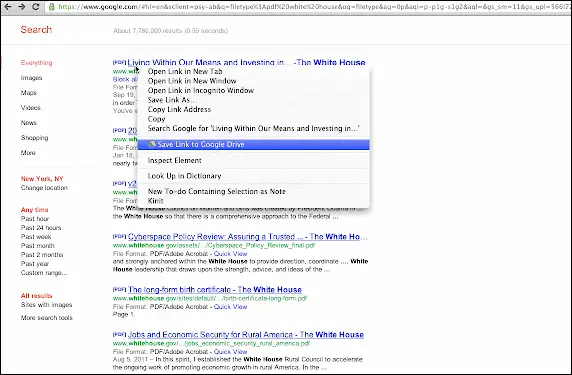
Task: Switch to Maps results
Action: click(x=28, y=93)
